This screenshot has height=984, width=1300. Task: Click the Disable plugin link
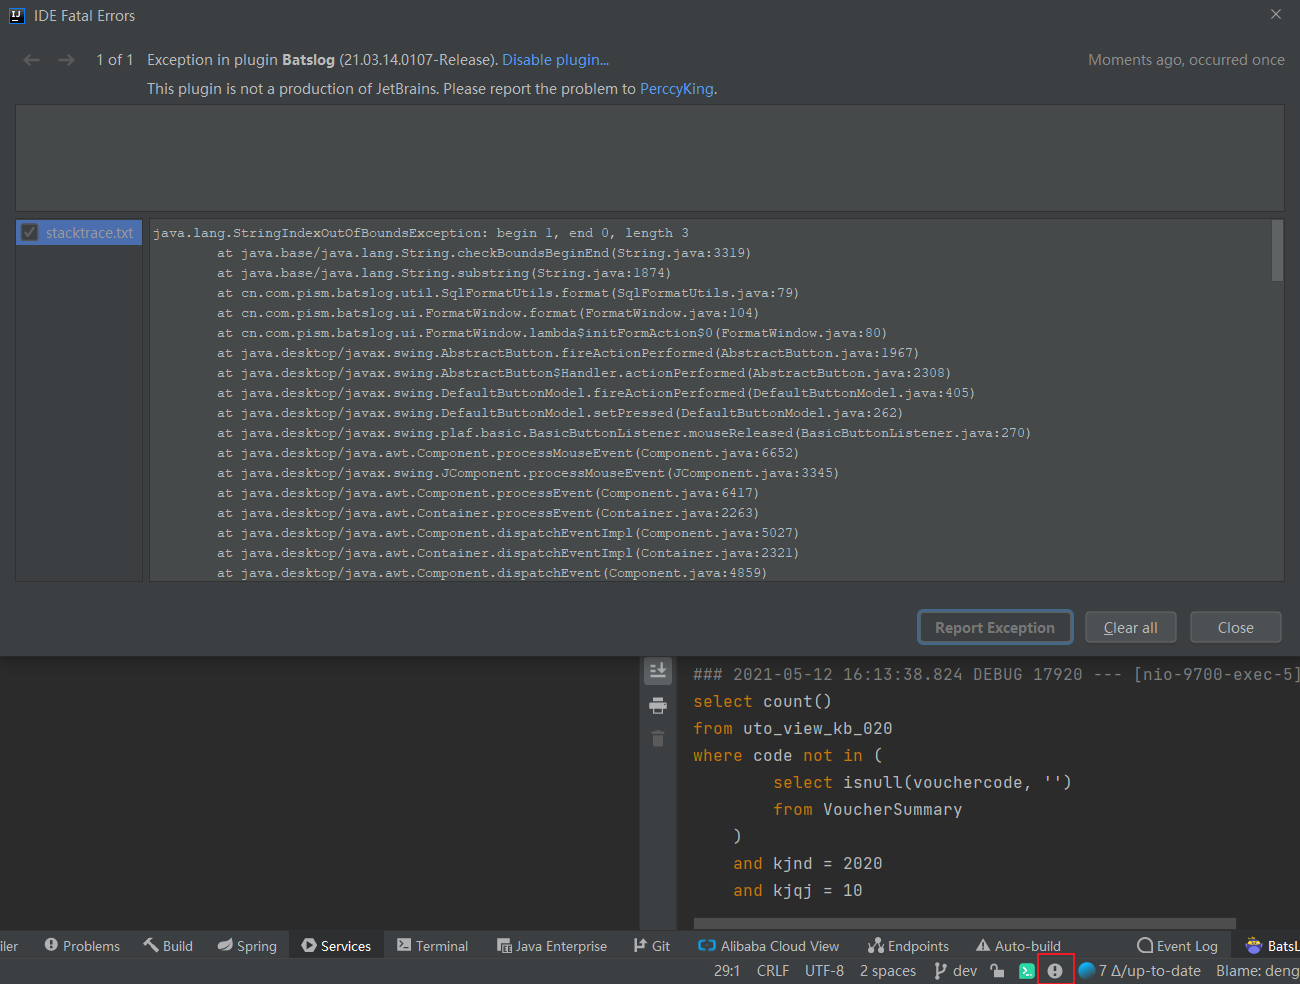tap(555, 59)
